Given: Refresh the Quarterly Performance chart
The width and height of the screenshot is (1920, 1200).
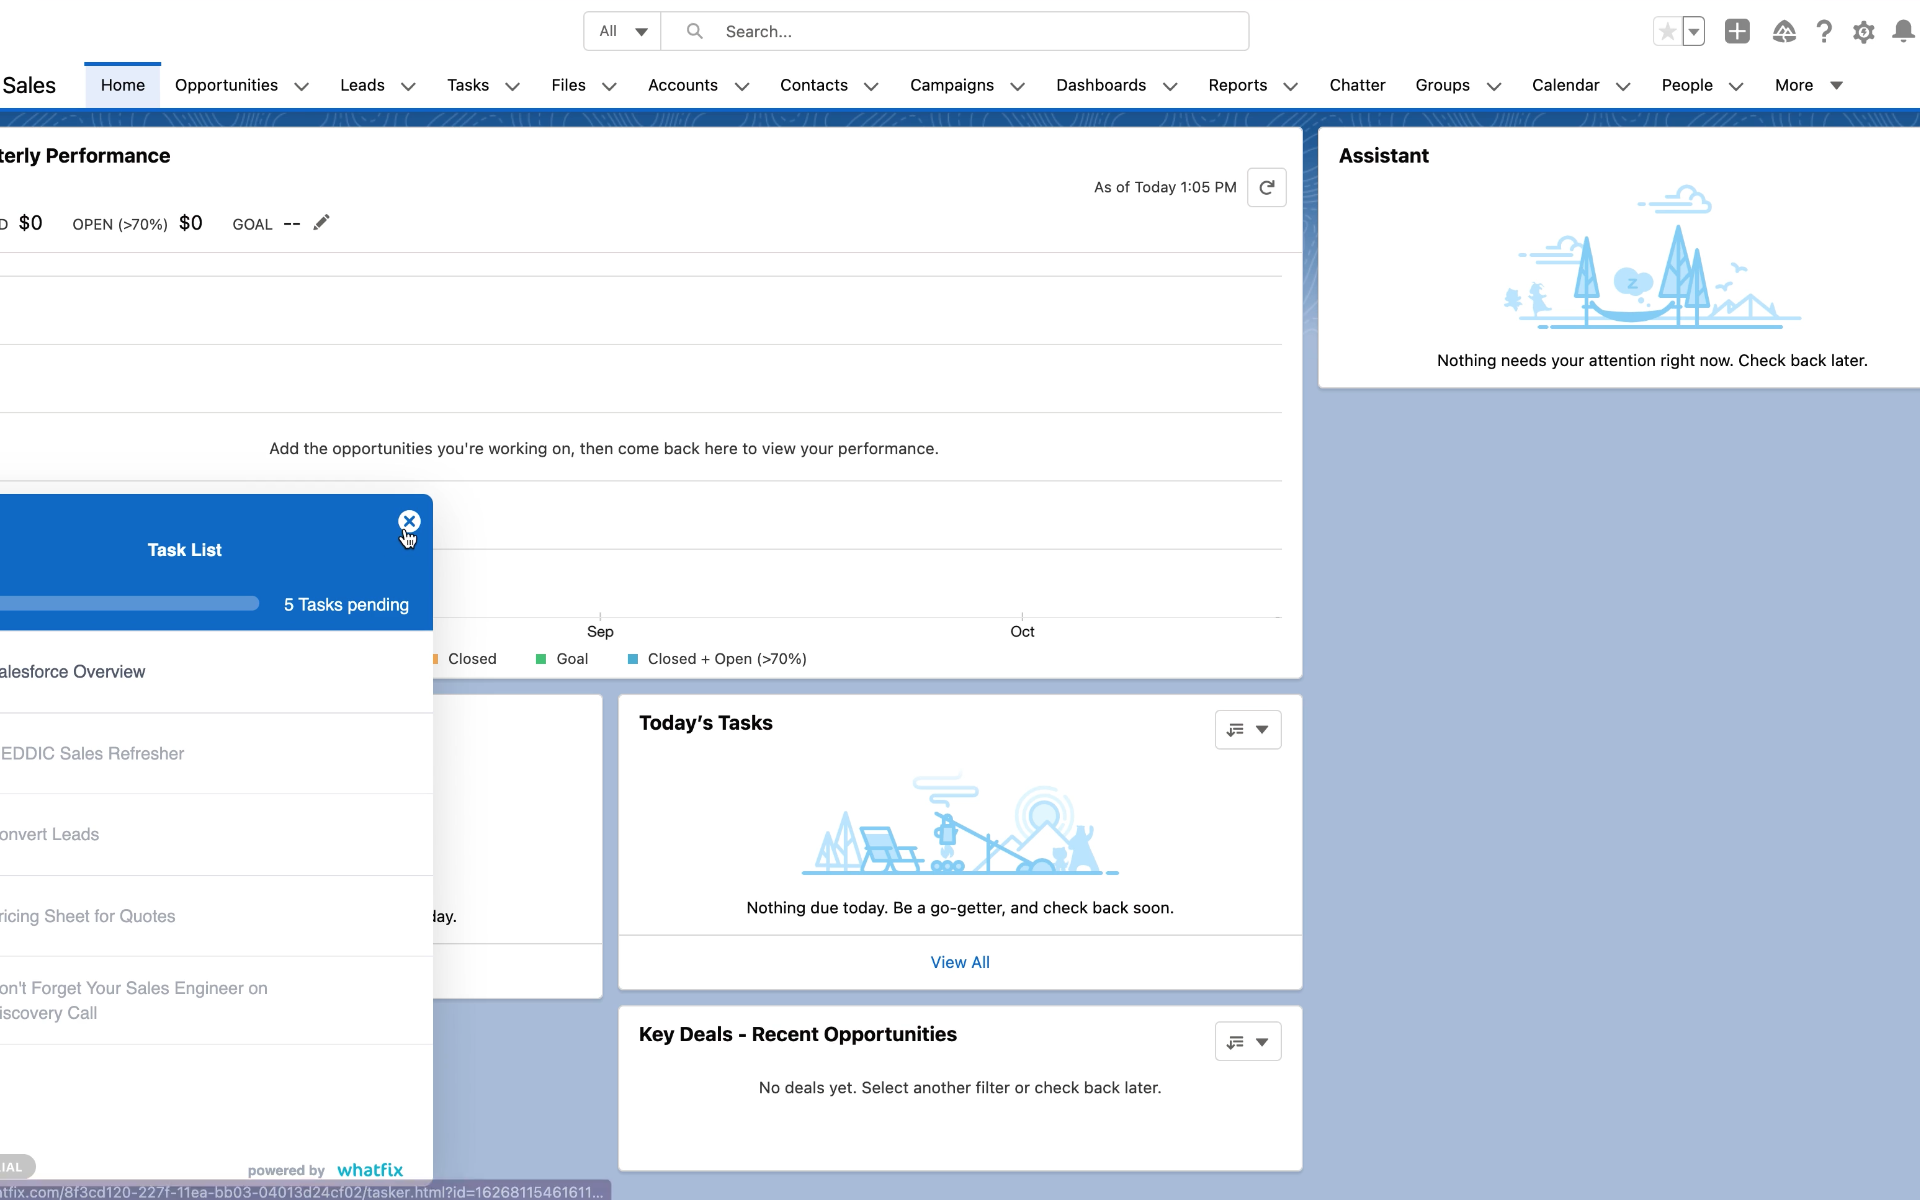Looking at the screenshot, I should (x=1266, y=187).
